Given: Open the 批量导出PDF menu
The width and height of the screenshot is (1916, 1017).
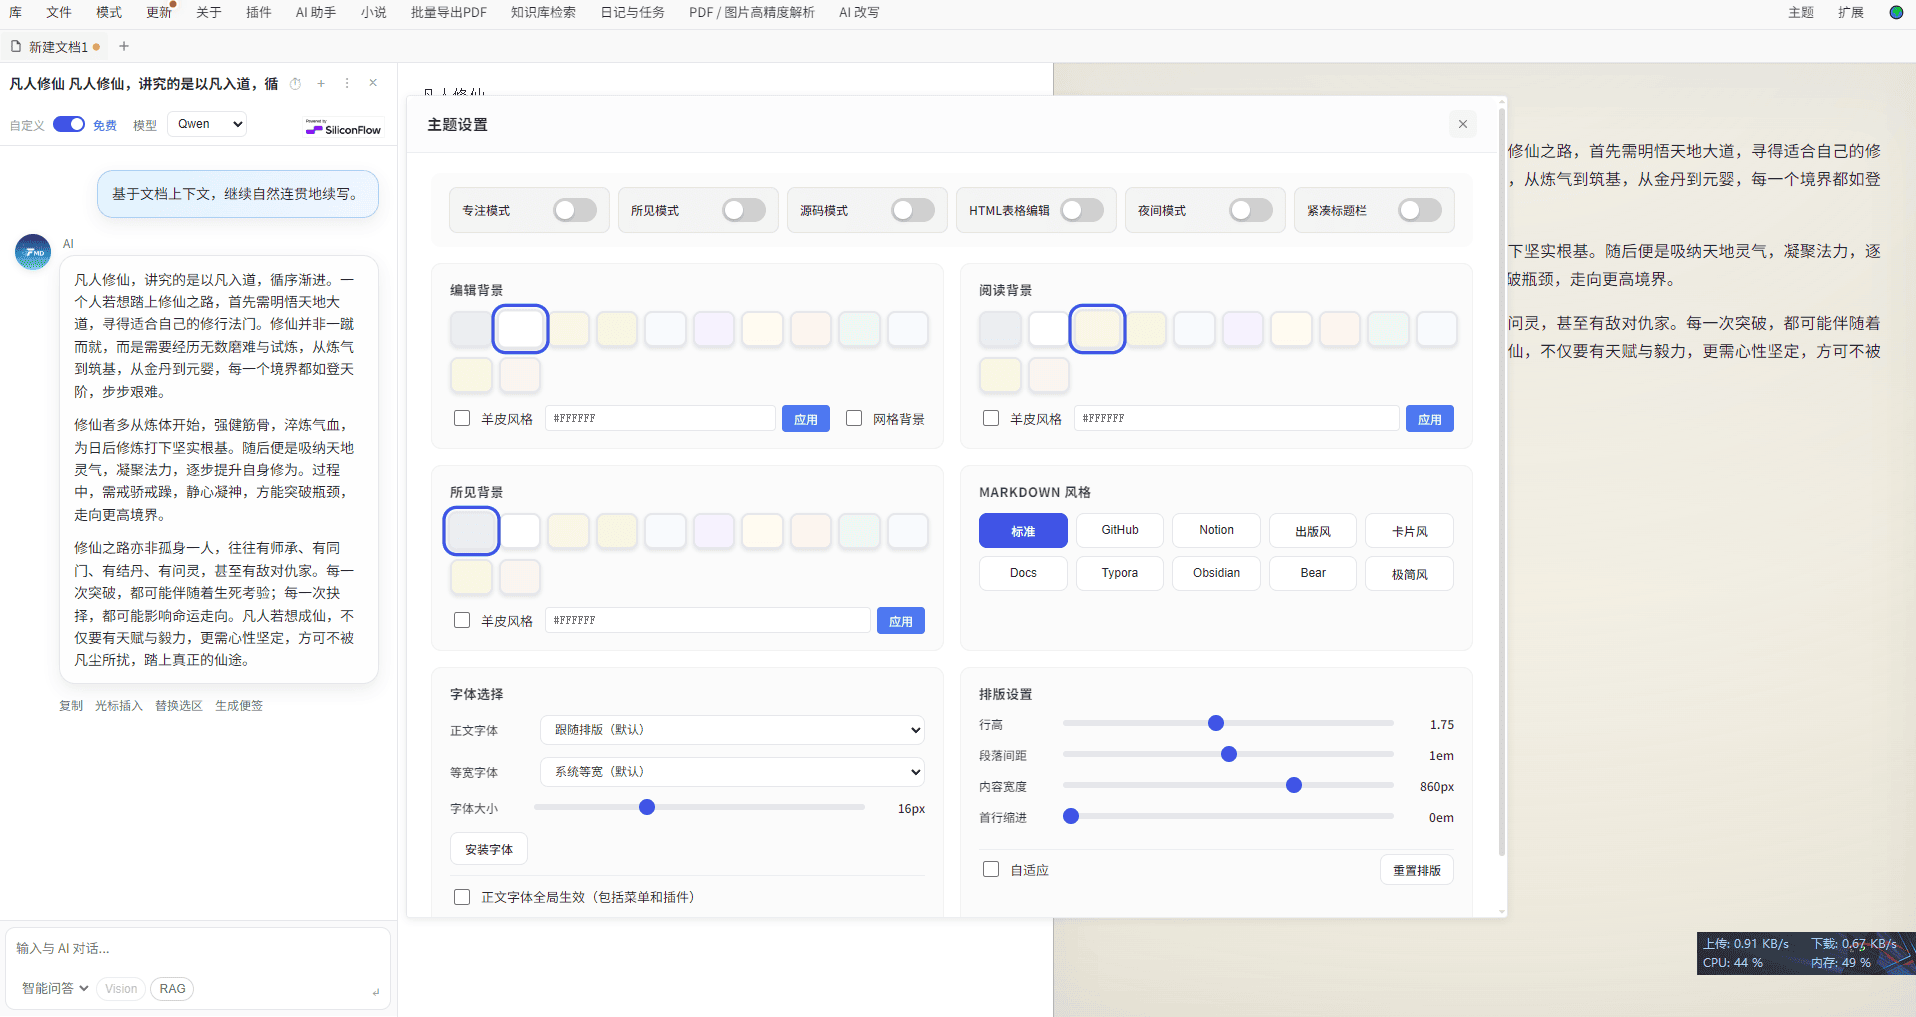Looking at the screenshot, I should pyautogui.click(x=448, y=13).
